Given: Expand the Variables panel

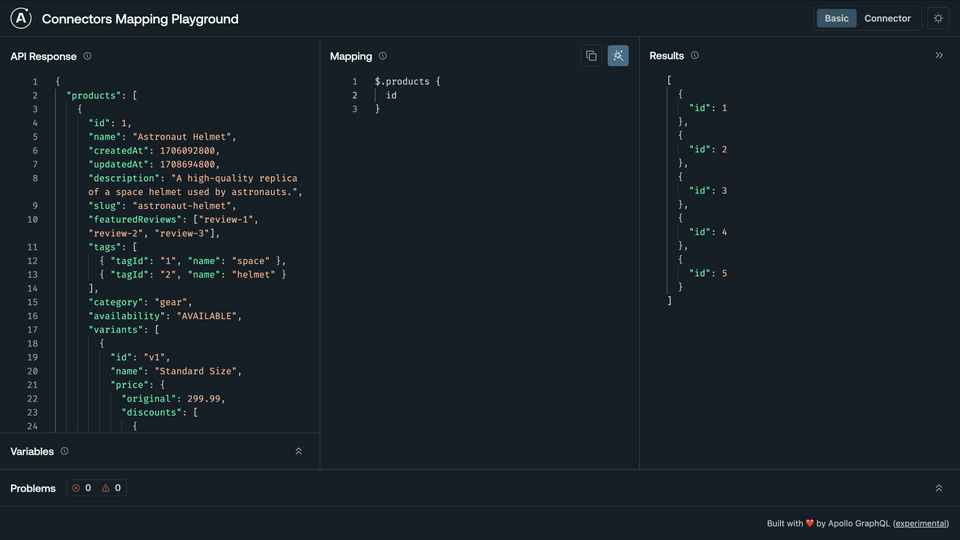Looking at the screenshot, I should tap(299, 451).
